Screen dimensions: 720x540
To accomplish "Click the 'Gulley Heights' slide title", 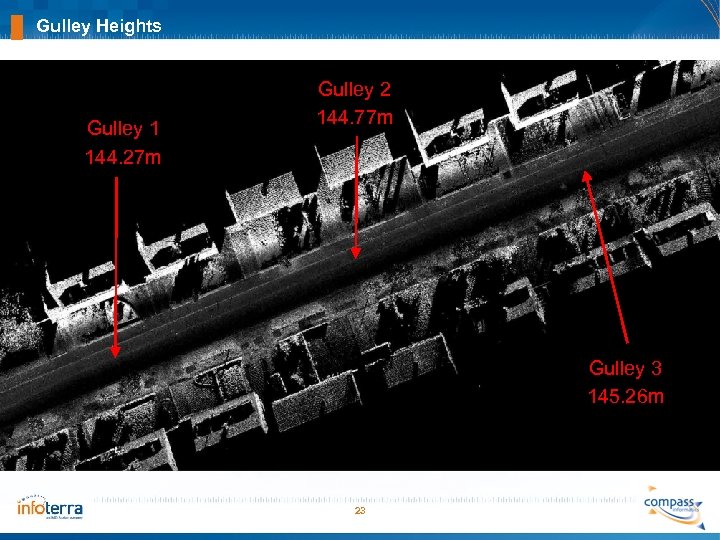I will (99, 26).
